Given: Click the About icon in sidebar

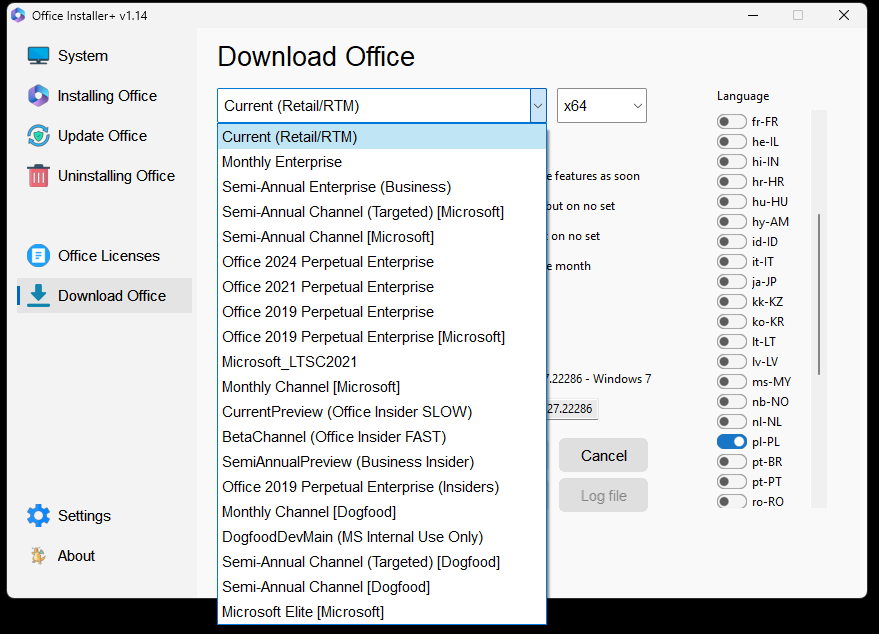Looking at the screenshot, I should [x=38, y=556].
